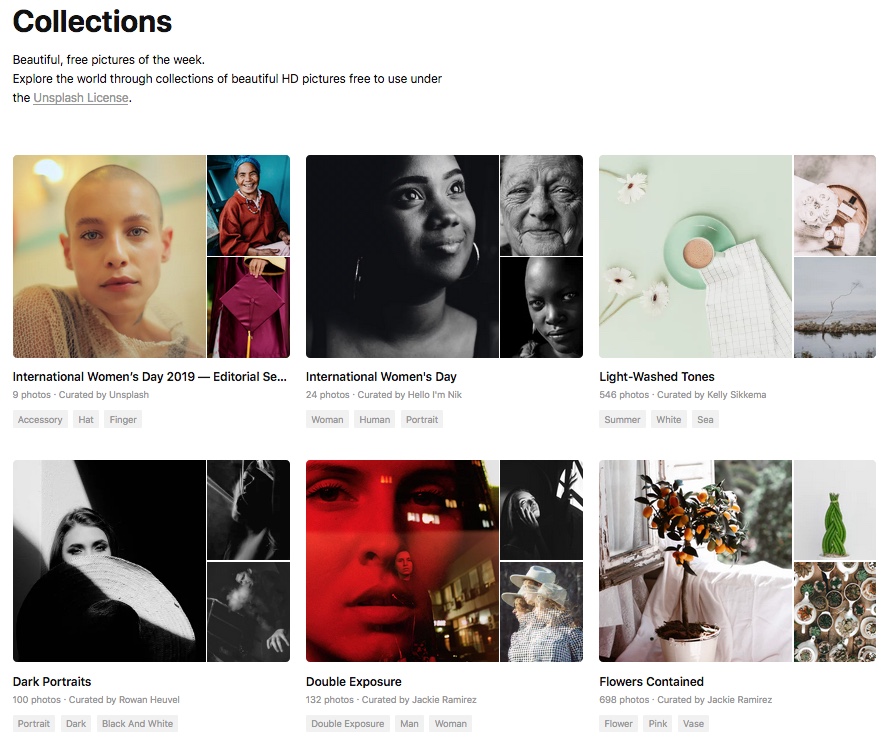Click the Finger tag
Image resolution: width=892 pixels, height=745 pixels.
(x=123, y=420)
